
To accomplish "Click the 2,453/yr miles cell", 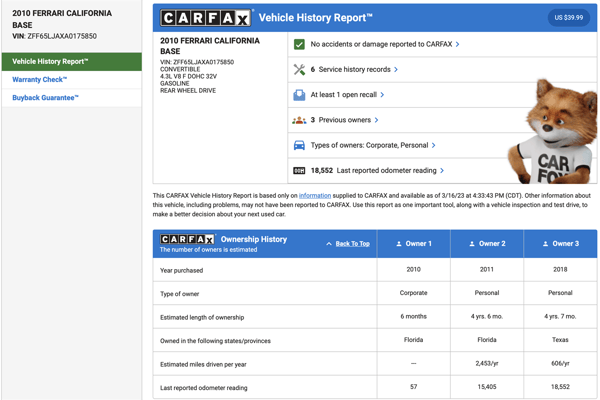I will [487, 363].
